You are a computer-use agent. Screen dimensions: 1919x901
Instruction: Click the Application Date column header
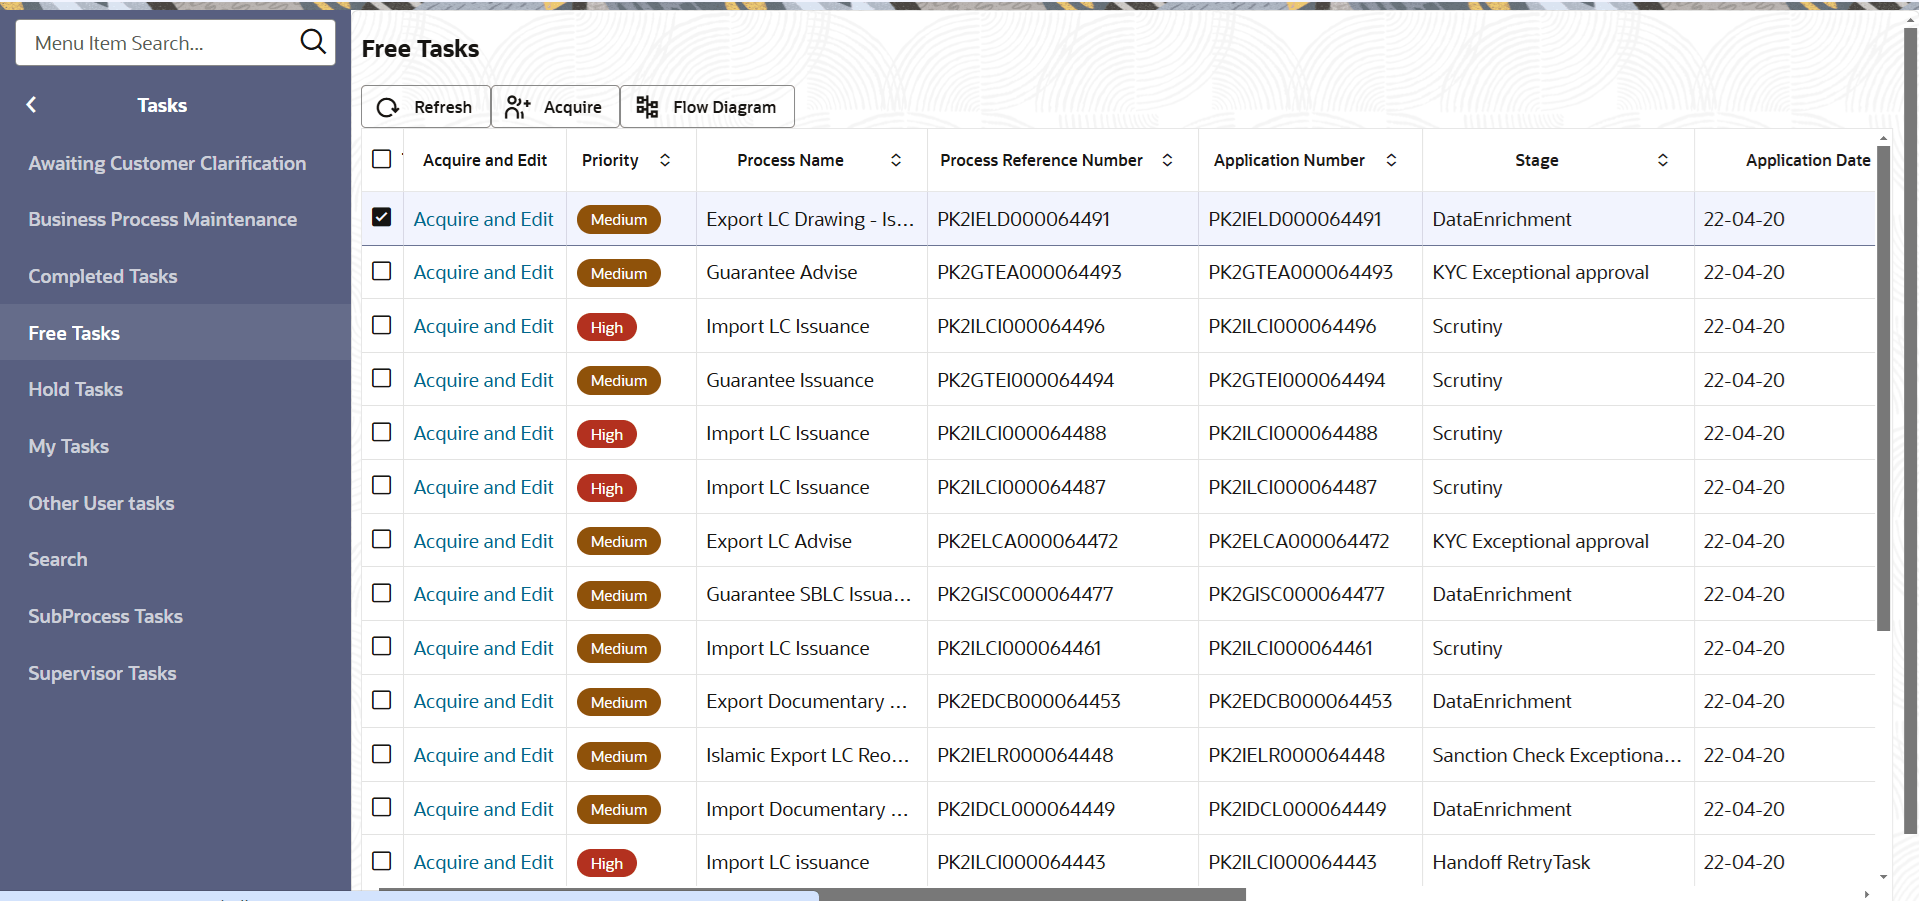(x=1808, y=160)
